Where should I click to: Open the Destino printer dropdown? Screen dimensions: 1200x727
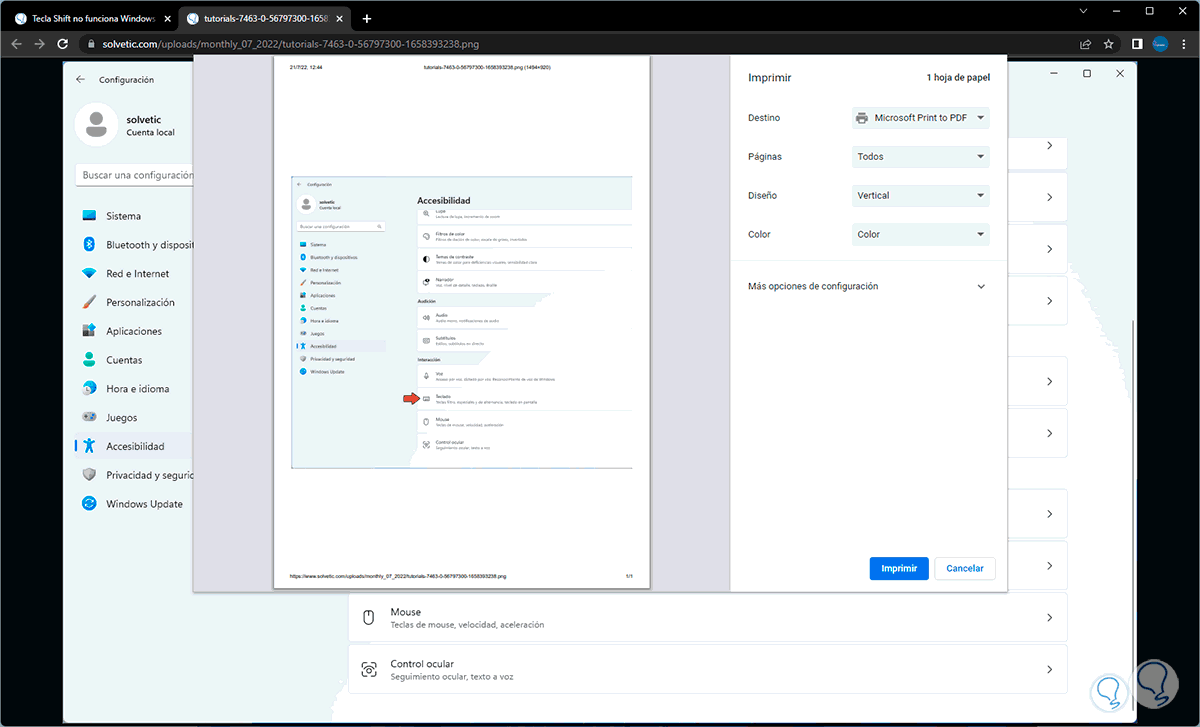[x=920, y=118]
